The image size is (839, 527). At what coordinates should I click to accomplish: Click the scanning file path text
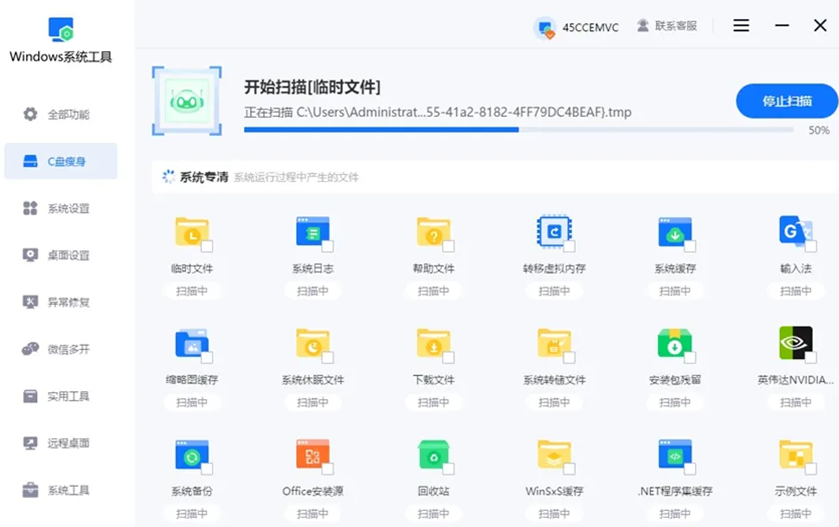(438, 112)
